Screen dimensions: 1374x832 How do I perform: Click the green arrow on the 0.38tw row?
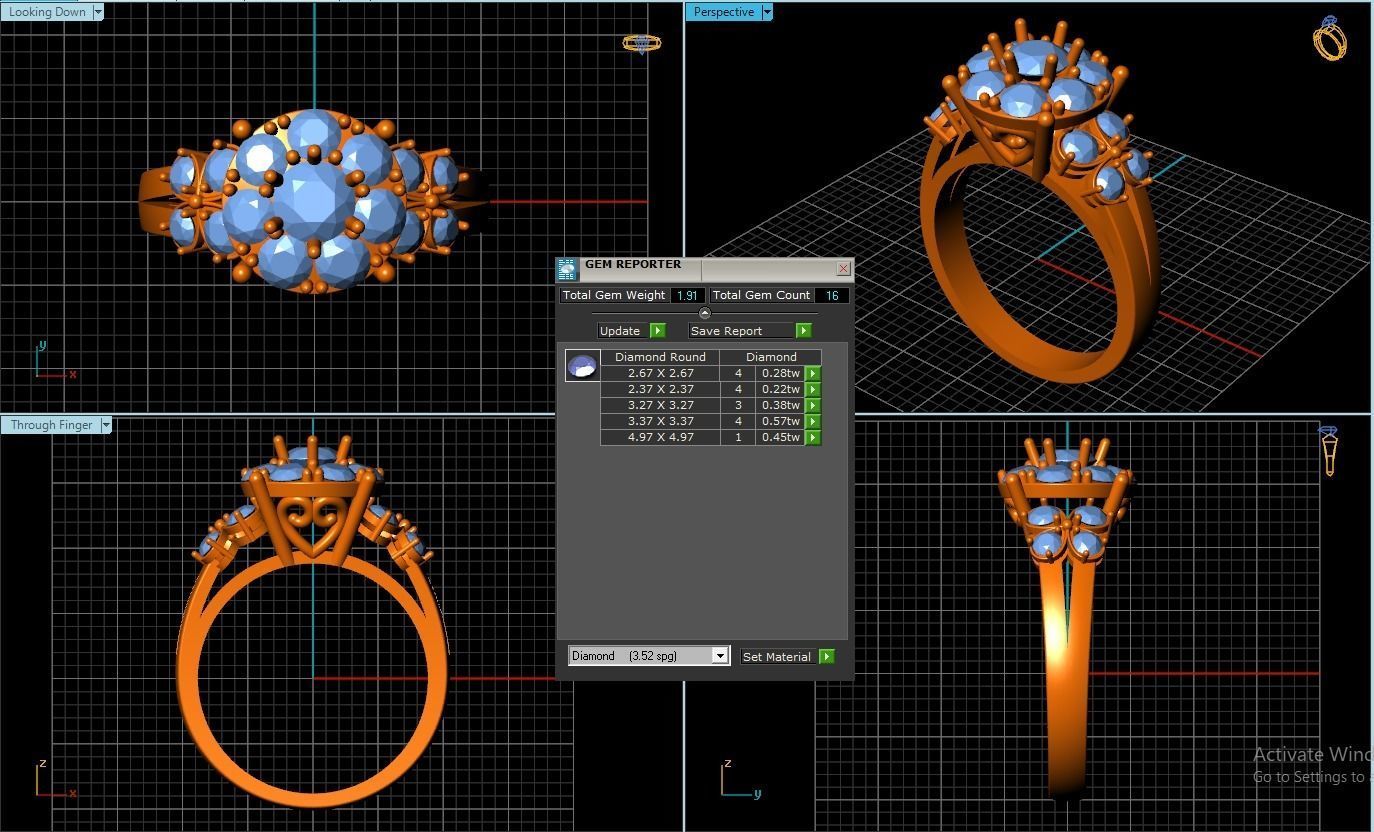click(812, 405)
